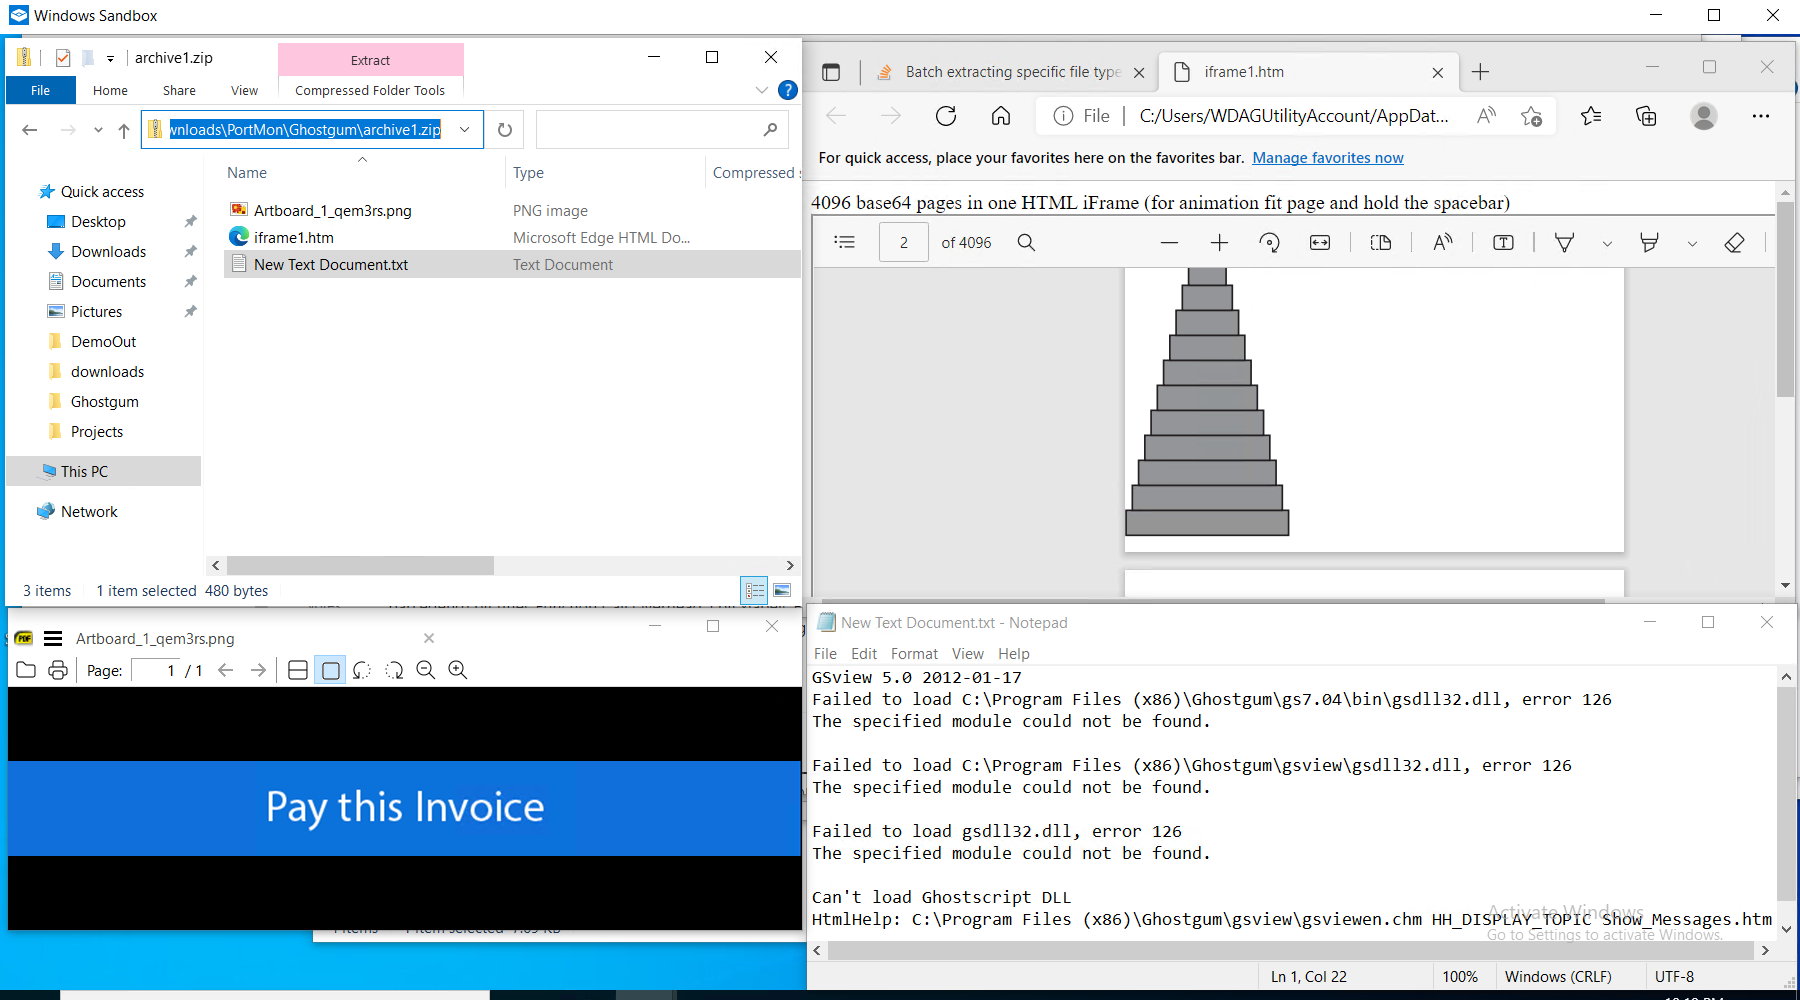Expand the Explorer ribbon with the chevron
Image resolution: width=1800 pixels, height=1000 pixels.
coord(762,90)
